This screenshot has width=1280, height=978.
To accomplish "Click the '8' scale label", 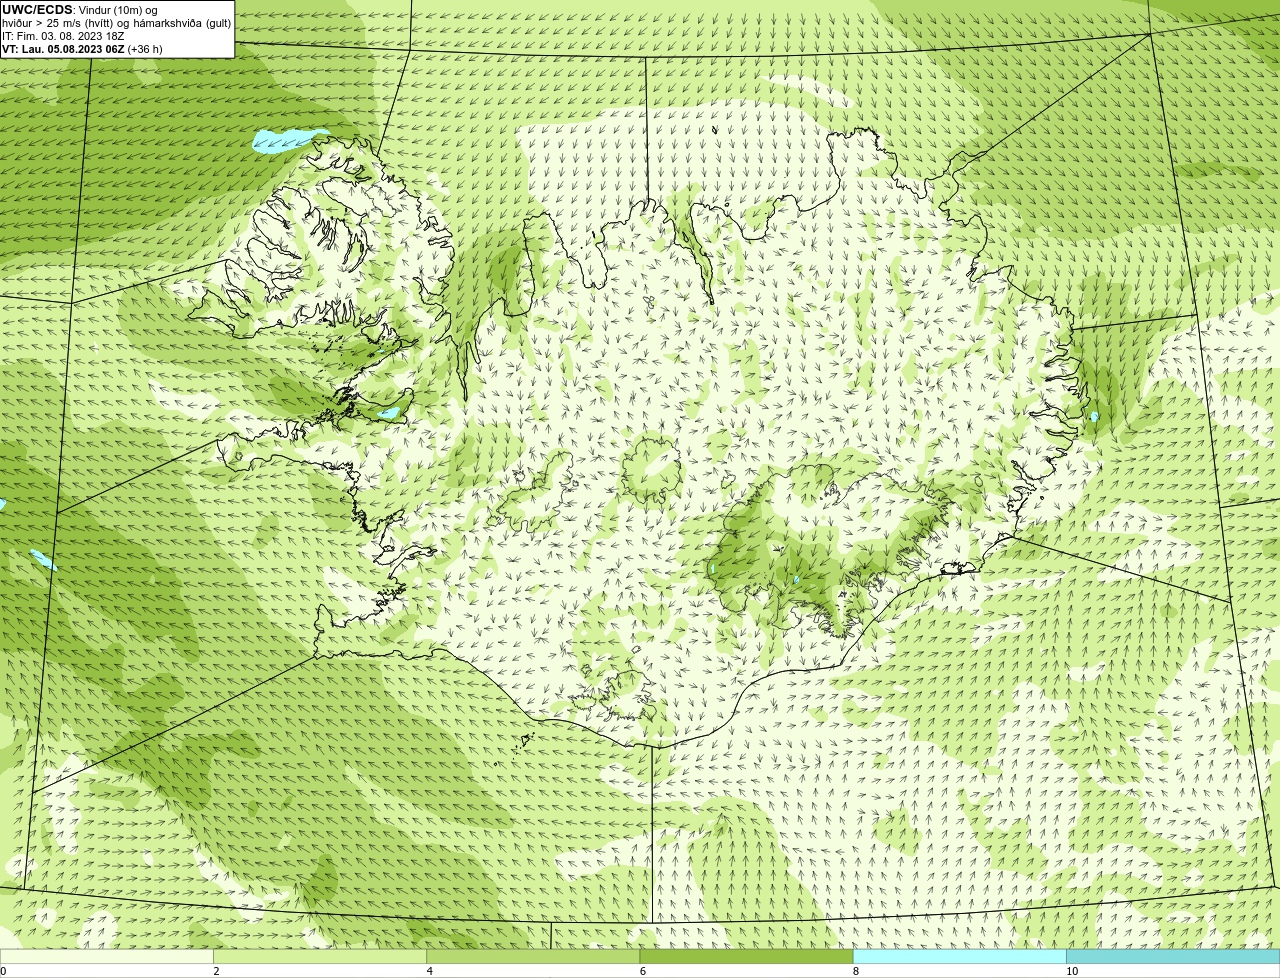I will [x=856, y=971].
